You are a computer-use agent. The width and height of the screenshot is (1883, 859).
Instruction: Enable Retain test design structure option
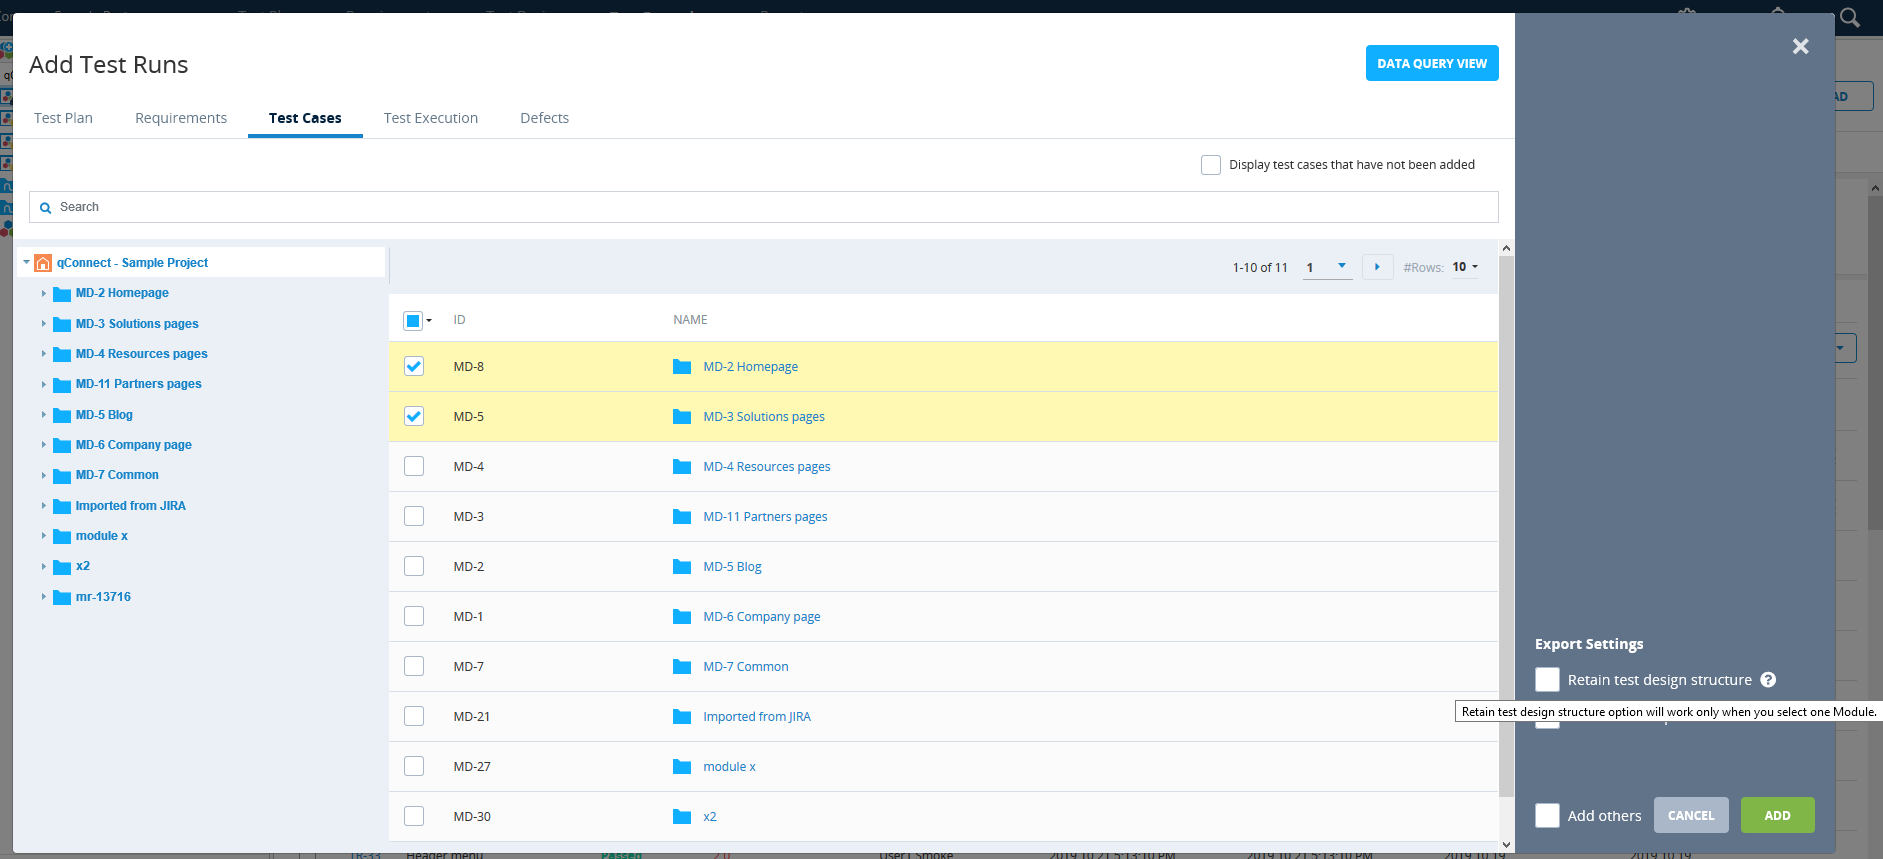(1547, 680)
